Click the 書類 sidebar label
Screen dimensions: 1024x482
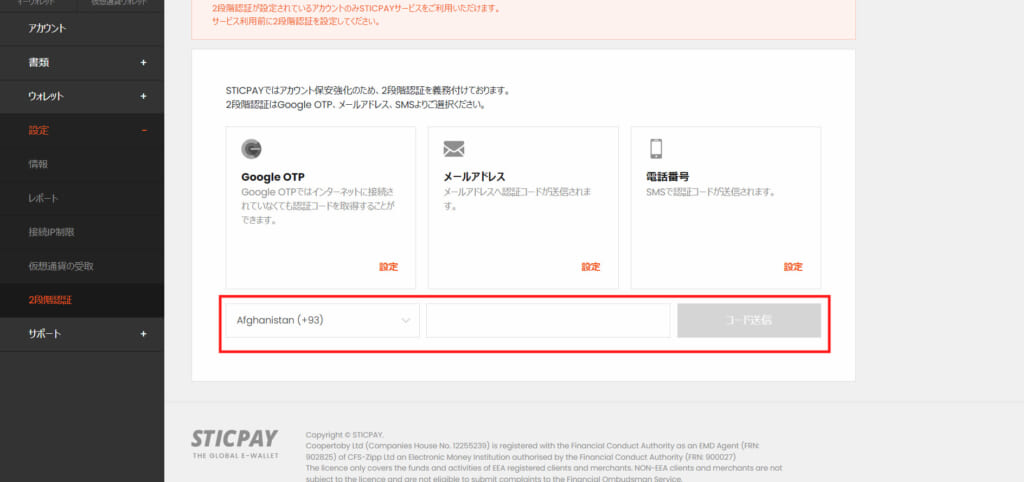tap(39, 63)
